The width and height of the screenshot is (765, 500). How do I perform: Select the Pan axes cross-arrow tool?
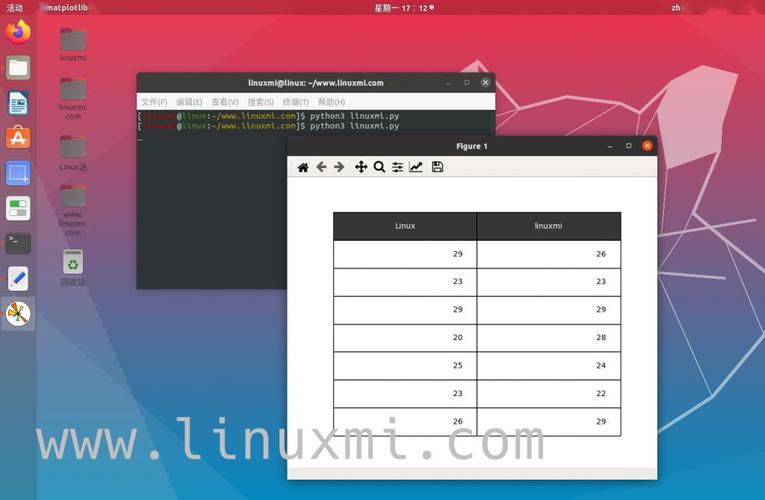361,167
